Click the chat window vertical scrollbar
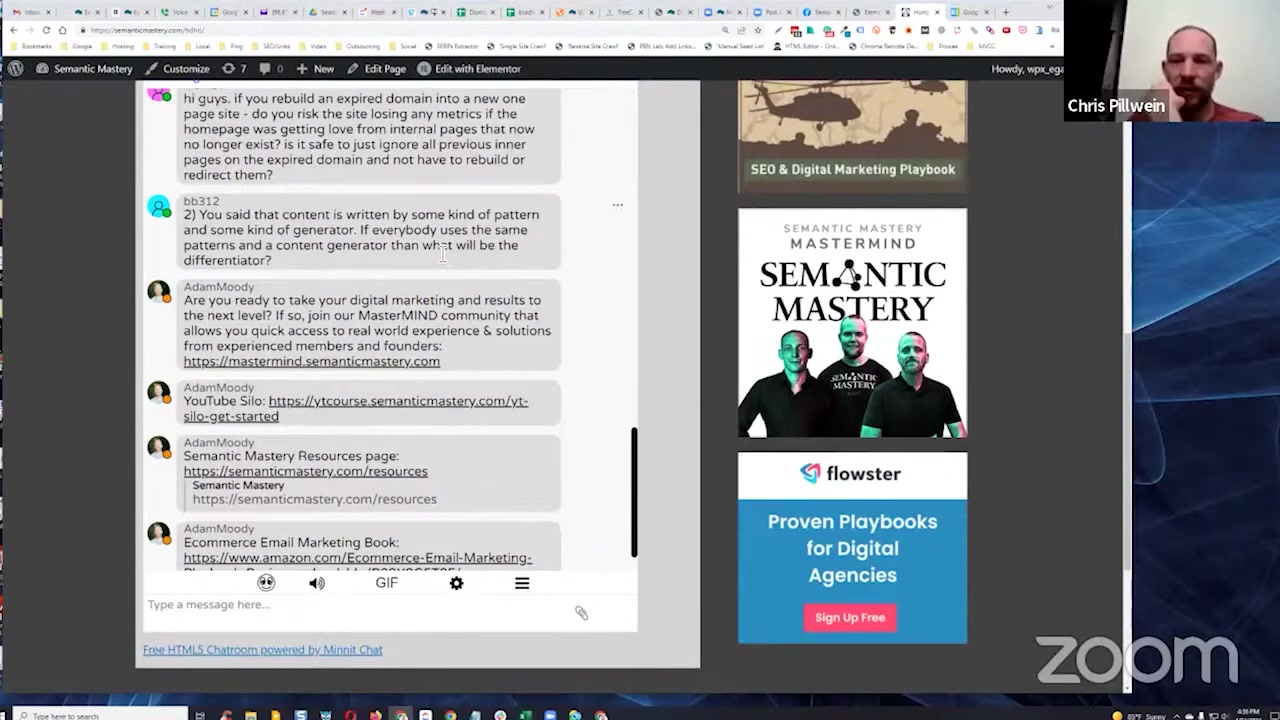Image resolution: width=1280 pixels, height=720 pixels. (x=634, y=492)
